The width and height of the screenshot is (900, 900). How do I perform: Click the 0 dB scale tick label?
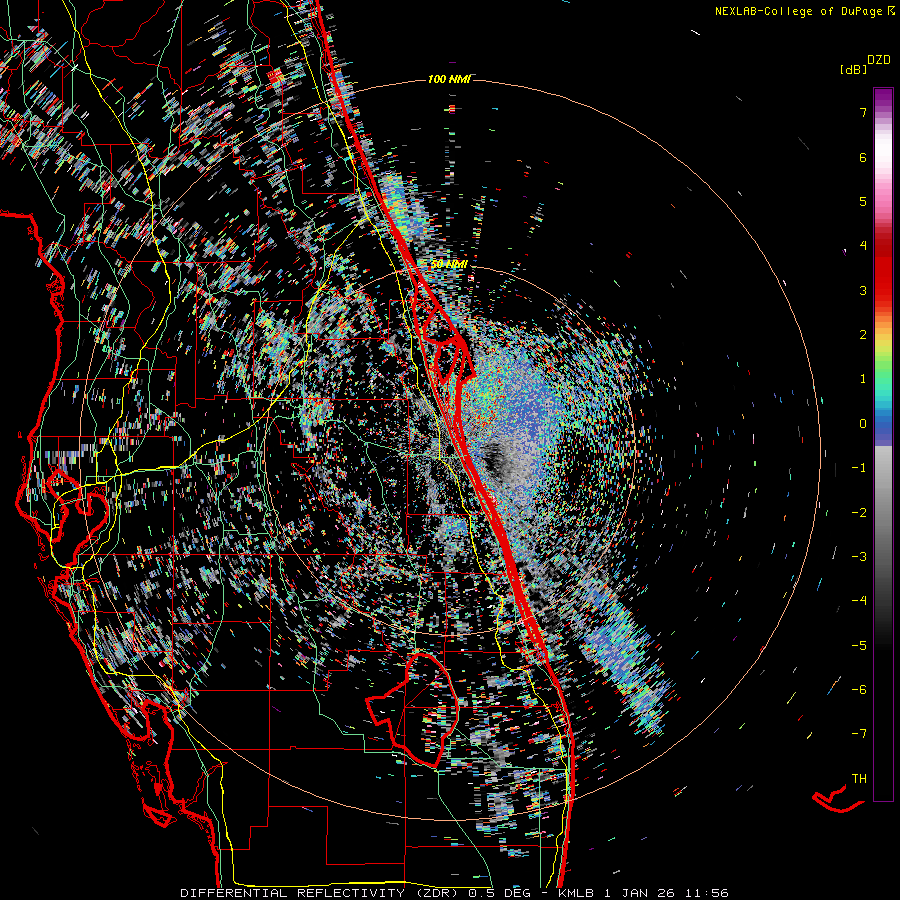(x=863, y=424)
